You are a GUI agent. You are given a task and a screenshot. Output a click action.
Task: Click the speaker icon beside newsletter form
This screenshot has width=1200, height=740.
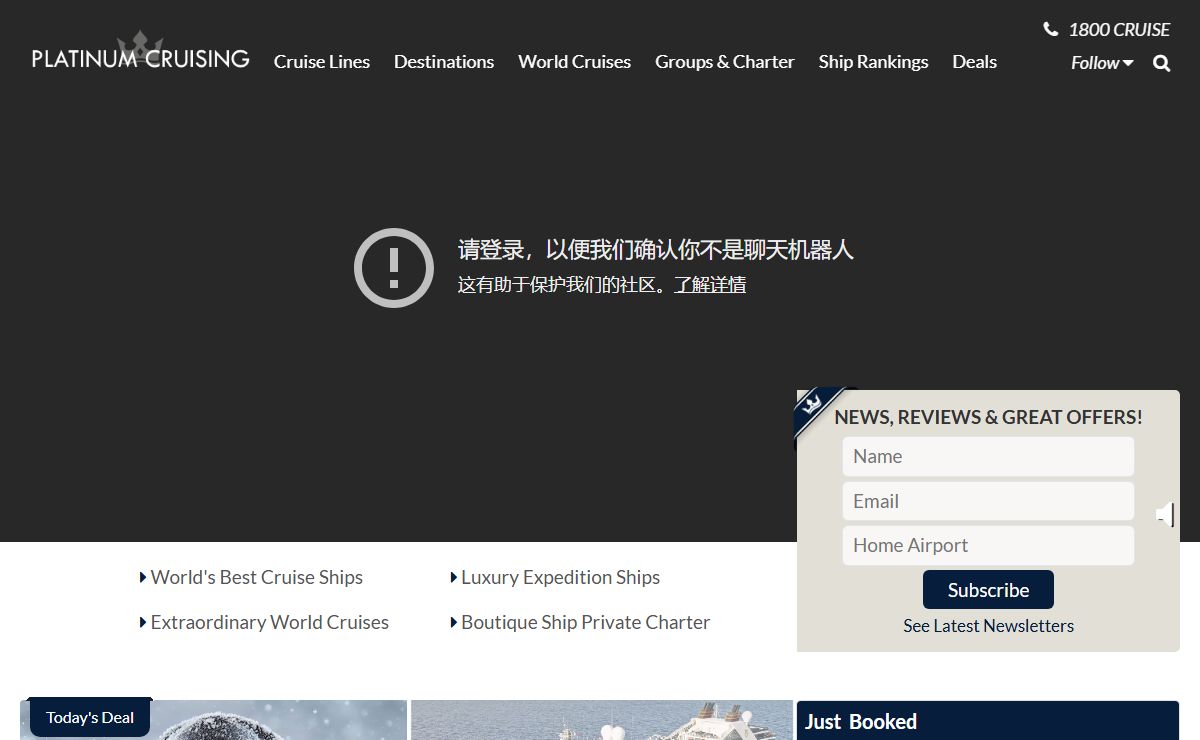point(1165,515)
